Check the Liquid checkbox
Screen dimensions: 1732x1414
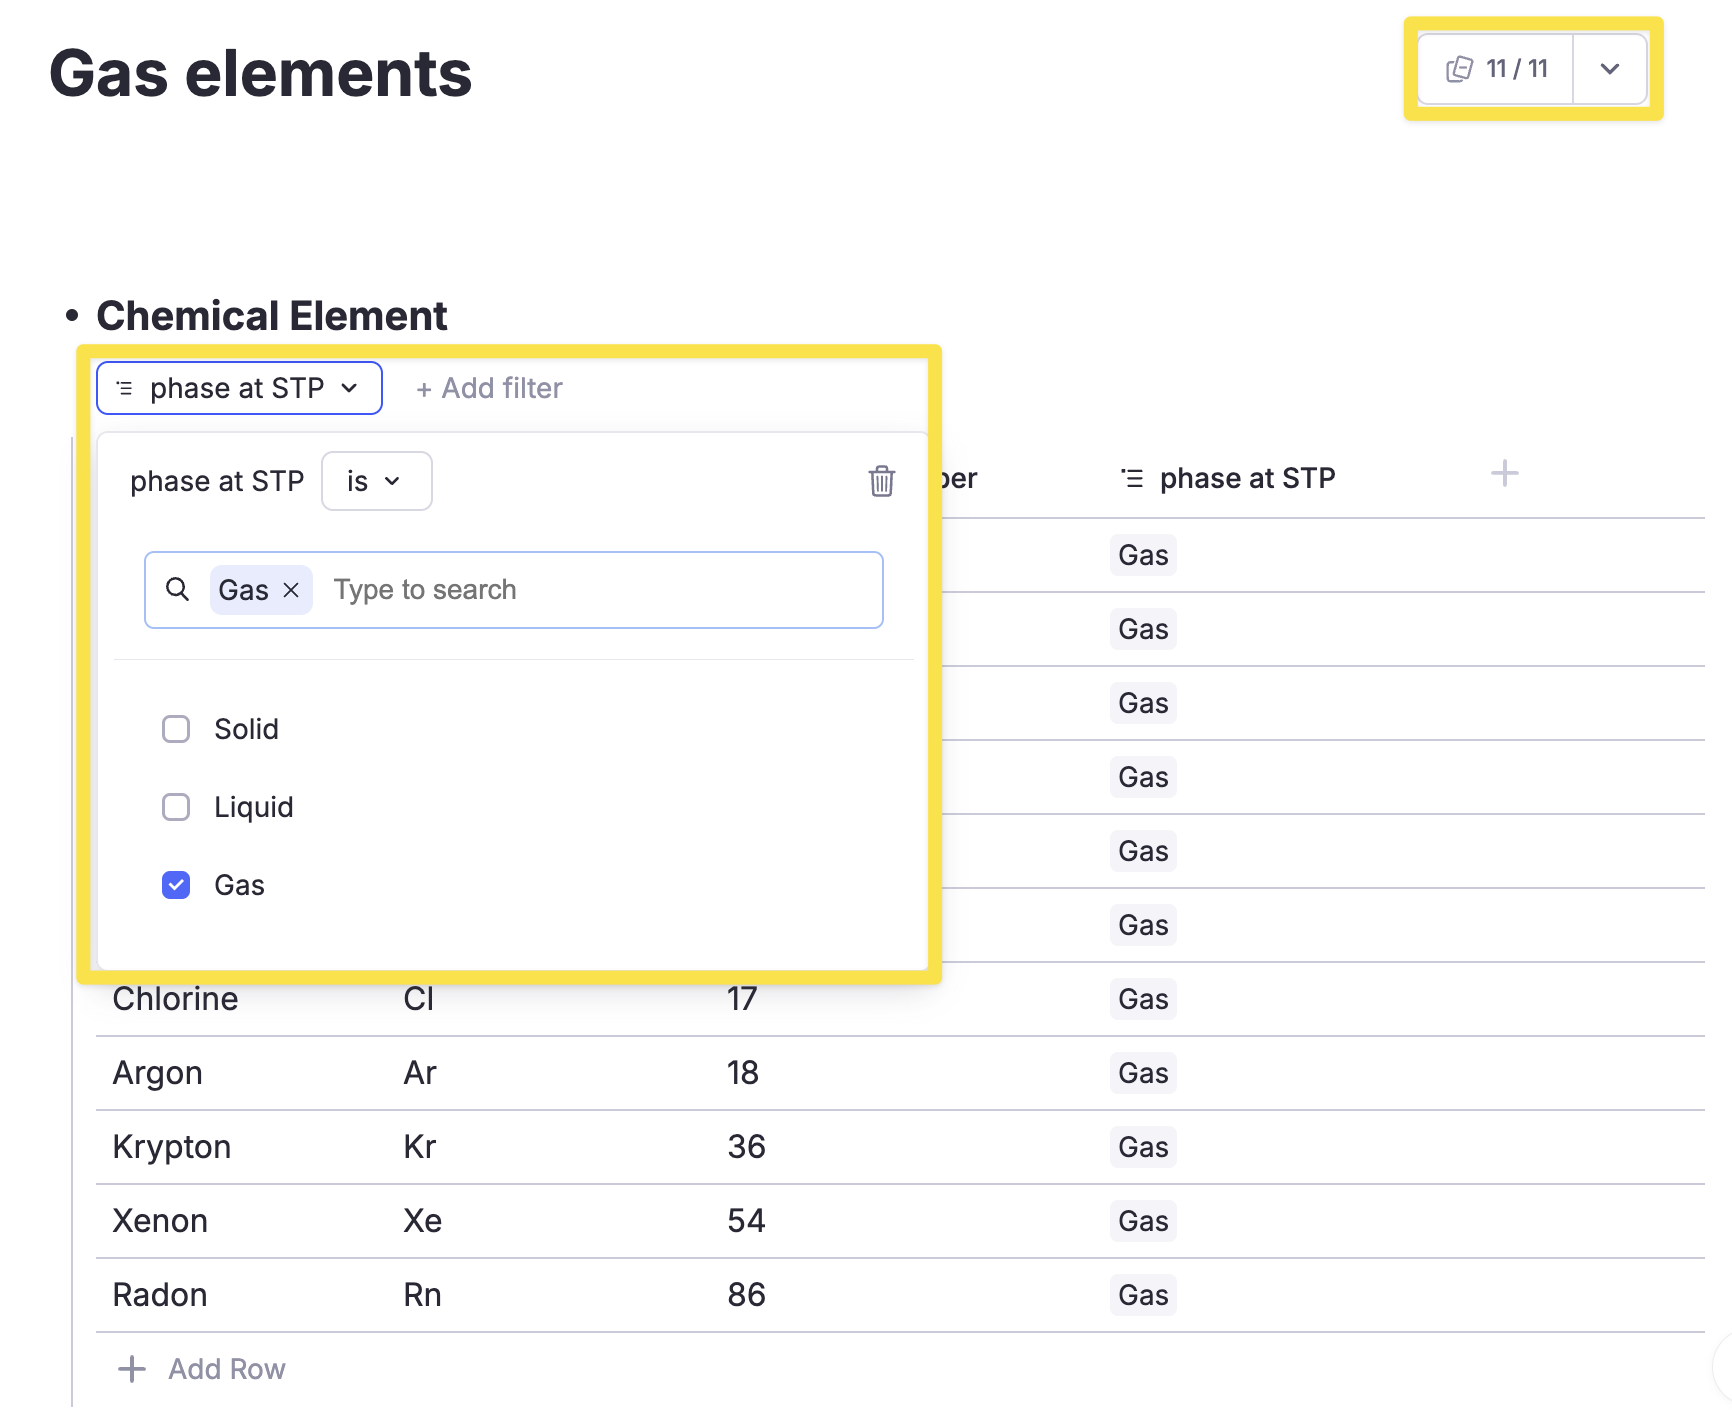(176, 807)
